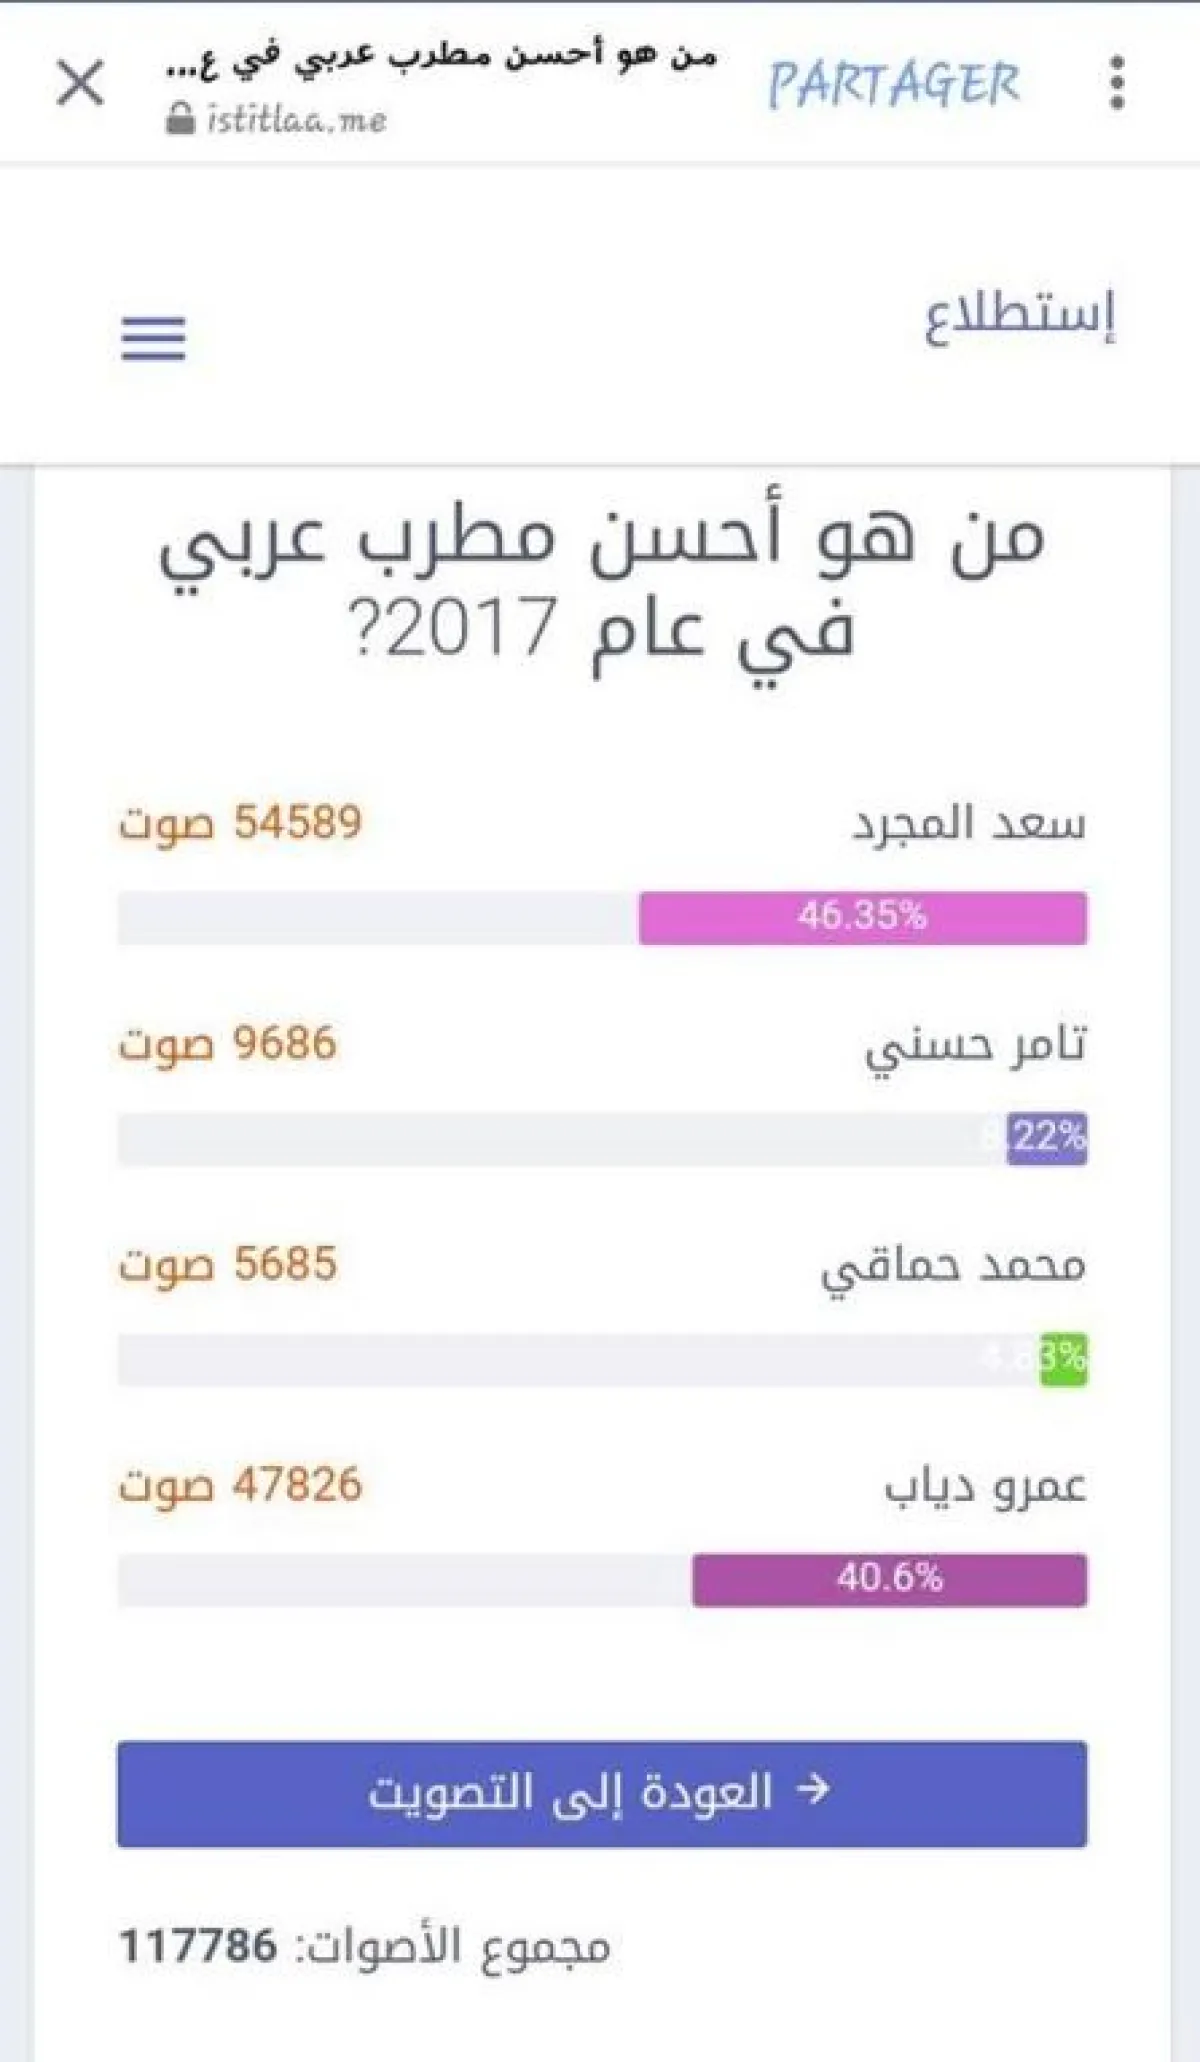This screenshot has height=2062, width=1200.
Task: Open the three-dot overflow menu
Action: click(1117, 82)
